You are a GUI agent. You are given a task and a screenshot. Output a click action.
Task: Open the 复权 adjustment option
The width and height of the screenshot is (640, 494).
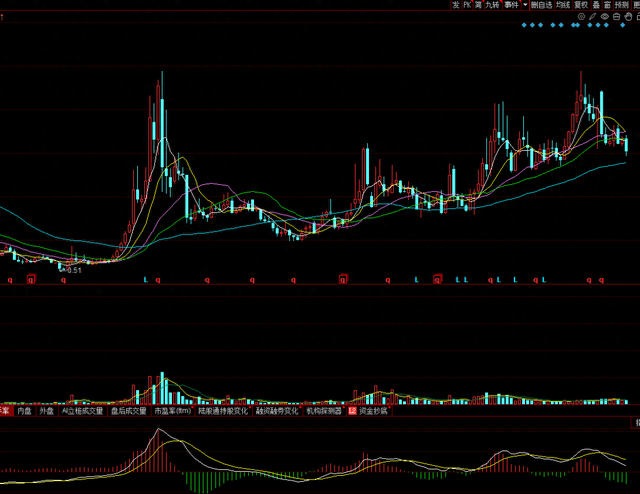581,5
